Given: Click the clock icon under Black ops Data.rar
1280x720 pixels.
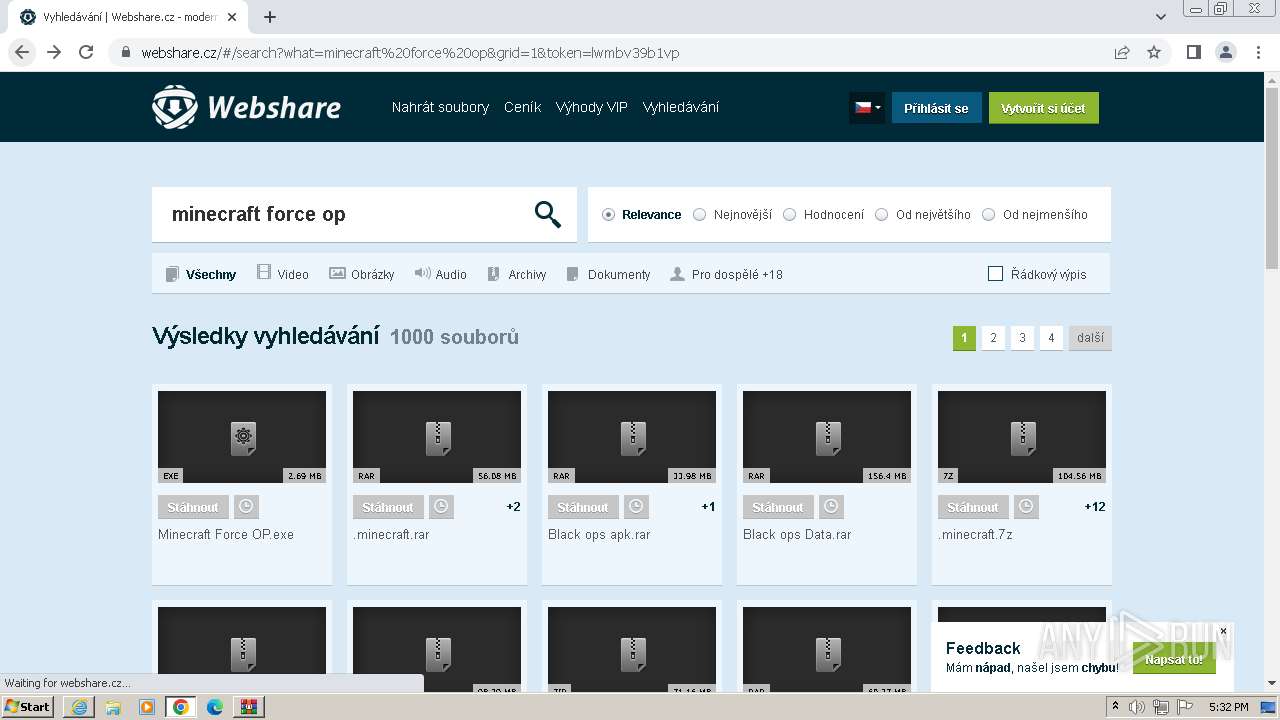Looking at the screenshot, I should (x=831, y=507).
